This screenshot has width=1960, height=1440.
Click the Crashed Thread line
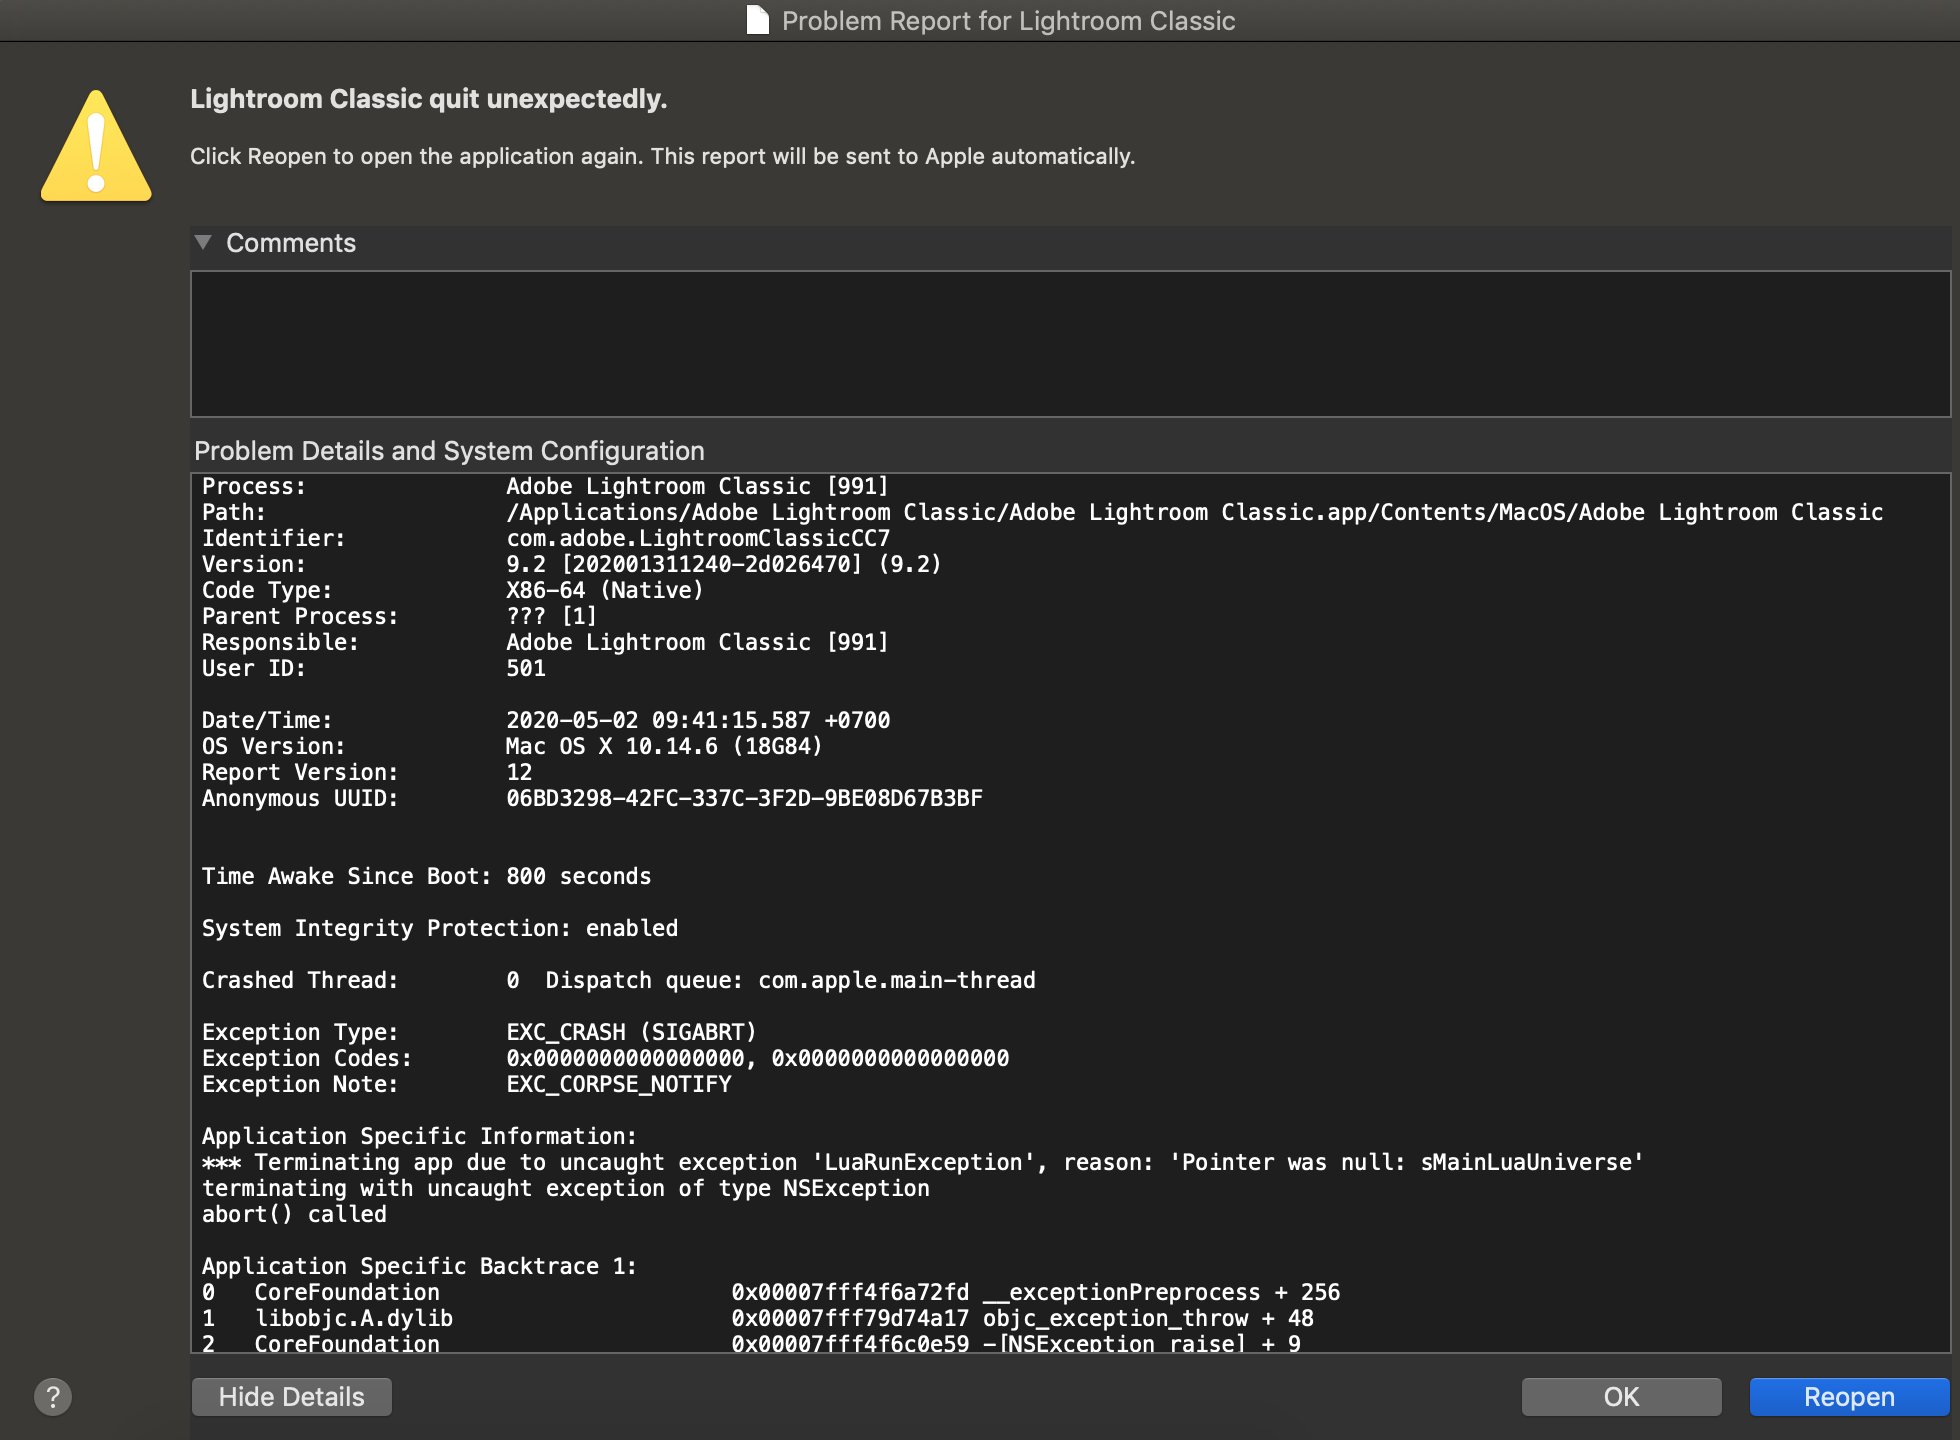coord(619,980)
